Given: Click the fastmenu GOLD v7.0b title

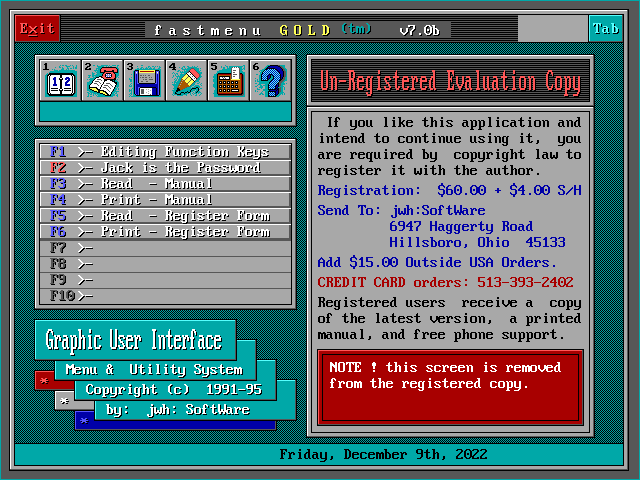Looking at the screenshot, I should (298, 30).
